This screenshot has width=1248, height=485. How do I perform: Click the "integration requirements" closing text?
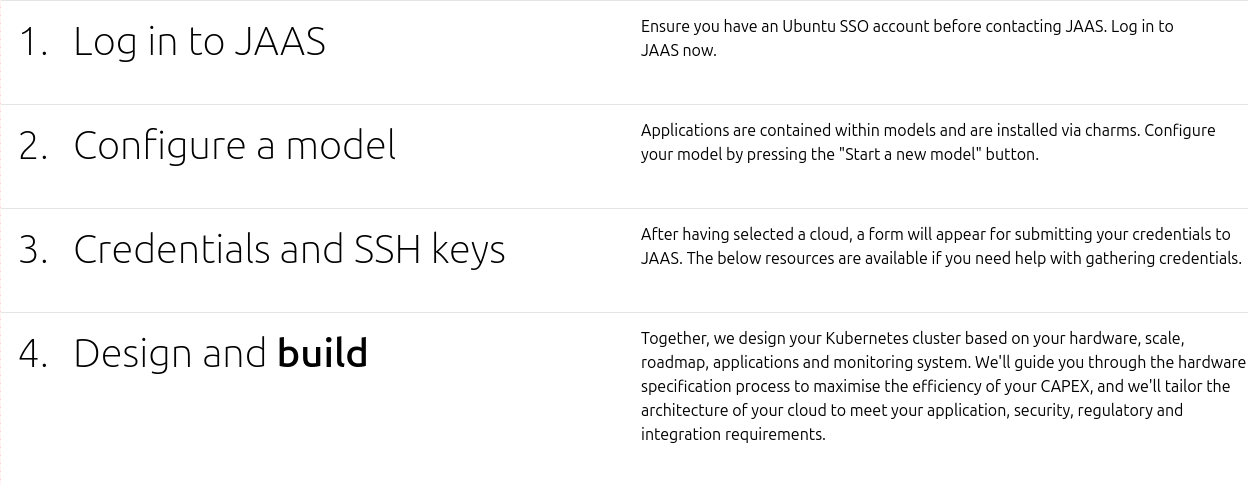[733, 434]
